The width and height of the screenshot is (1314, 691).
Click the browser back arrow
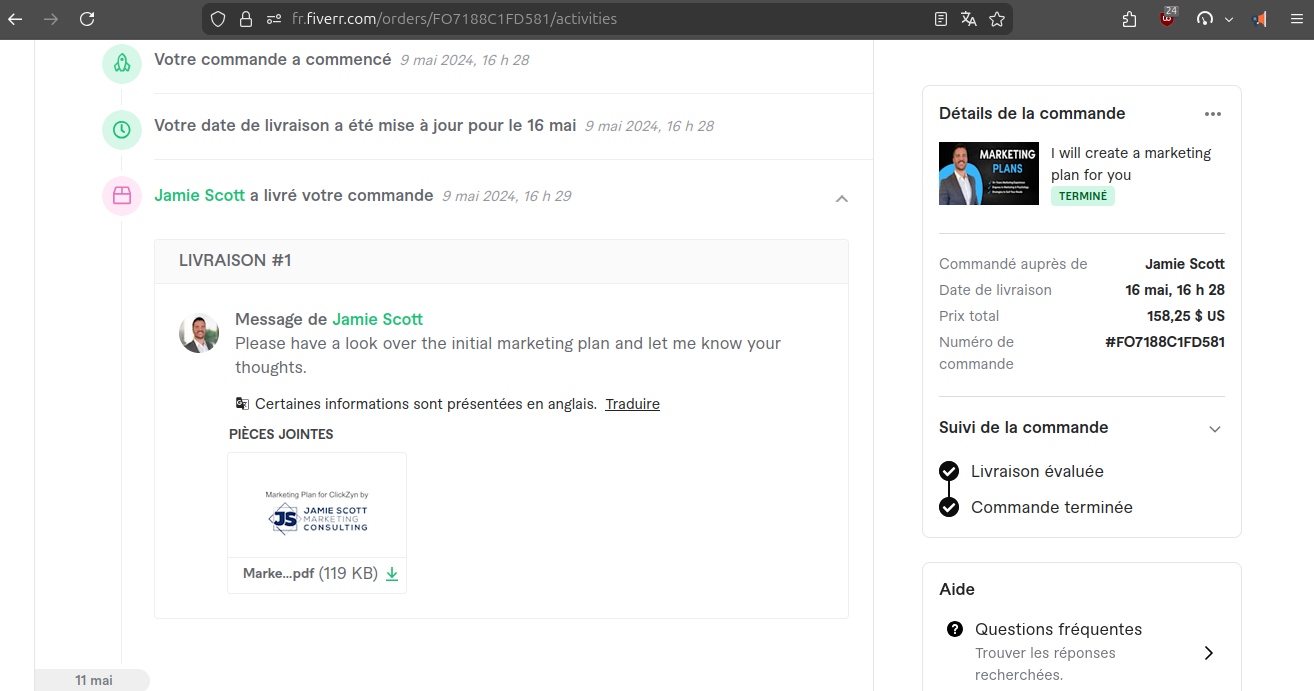click(x=15, y=19)
